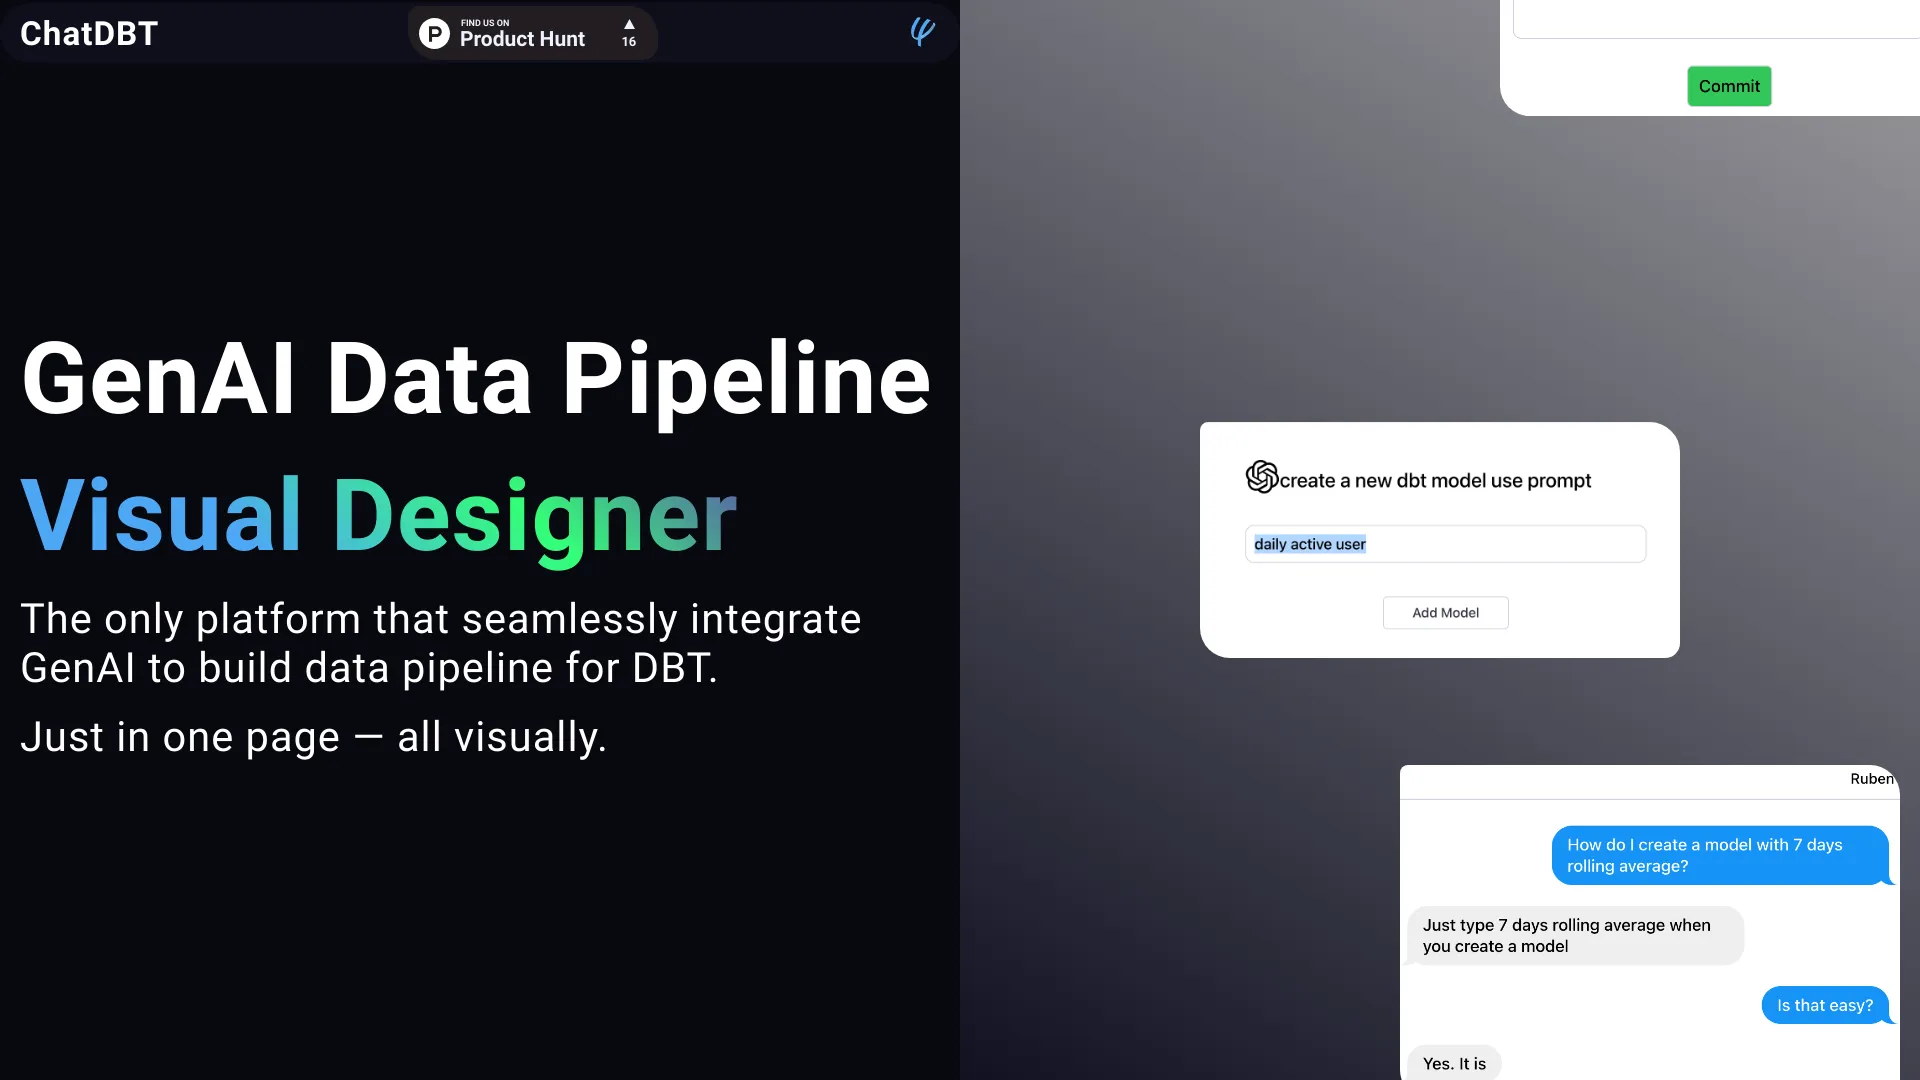
Task: Select the daily active user input field
Action: click(1444, 543)
